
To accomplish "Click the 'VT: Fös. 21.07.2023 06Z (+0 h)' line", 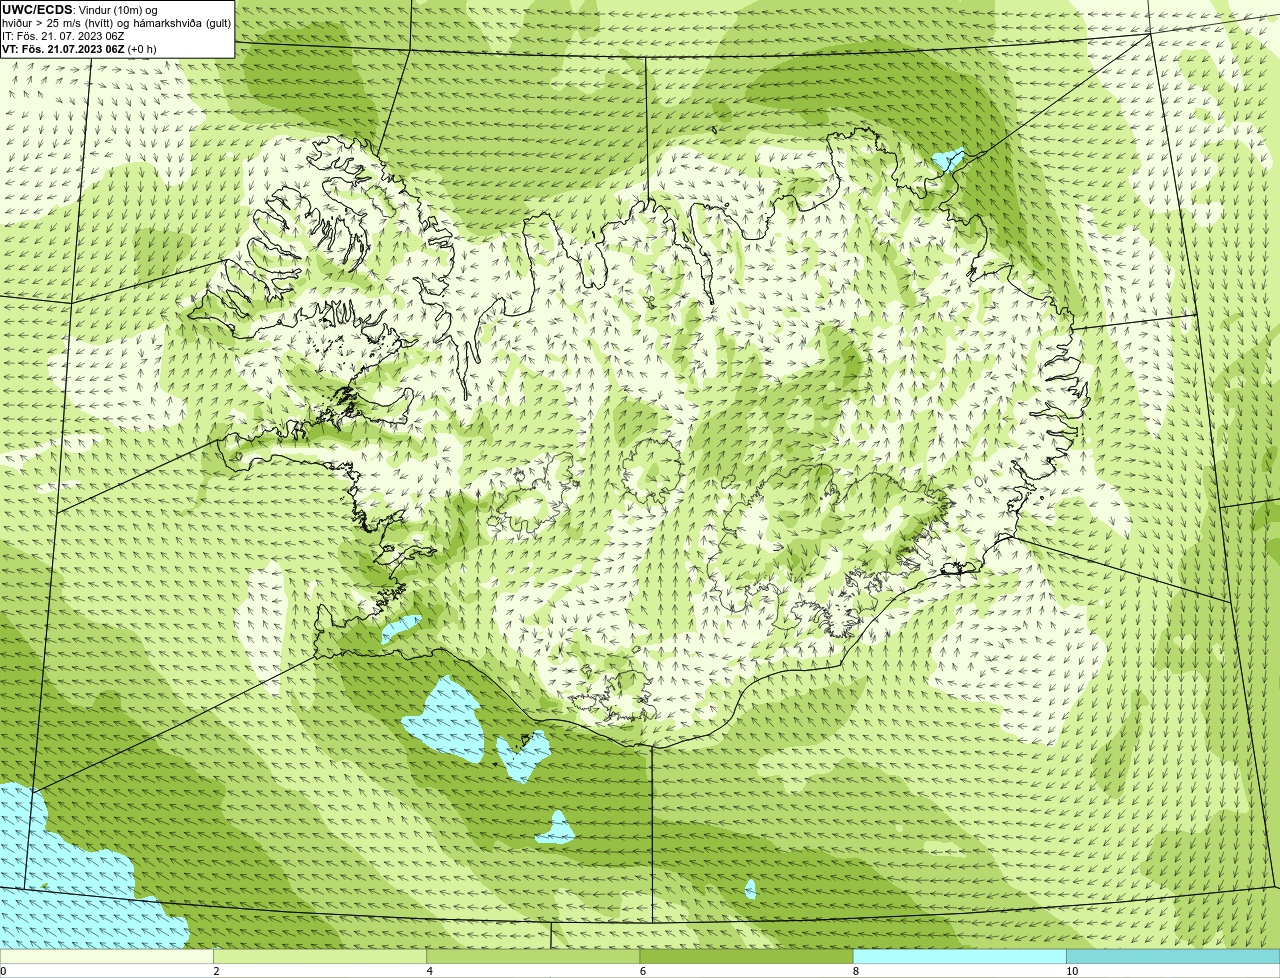I will (79, 49).
